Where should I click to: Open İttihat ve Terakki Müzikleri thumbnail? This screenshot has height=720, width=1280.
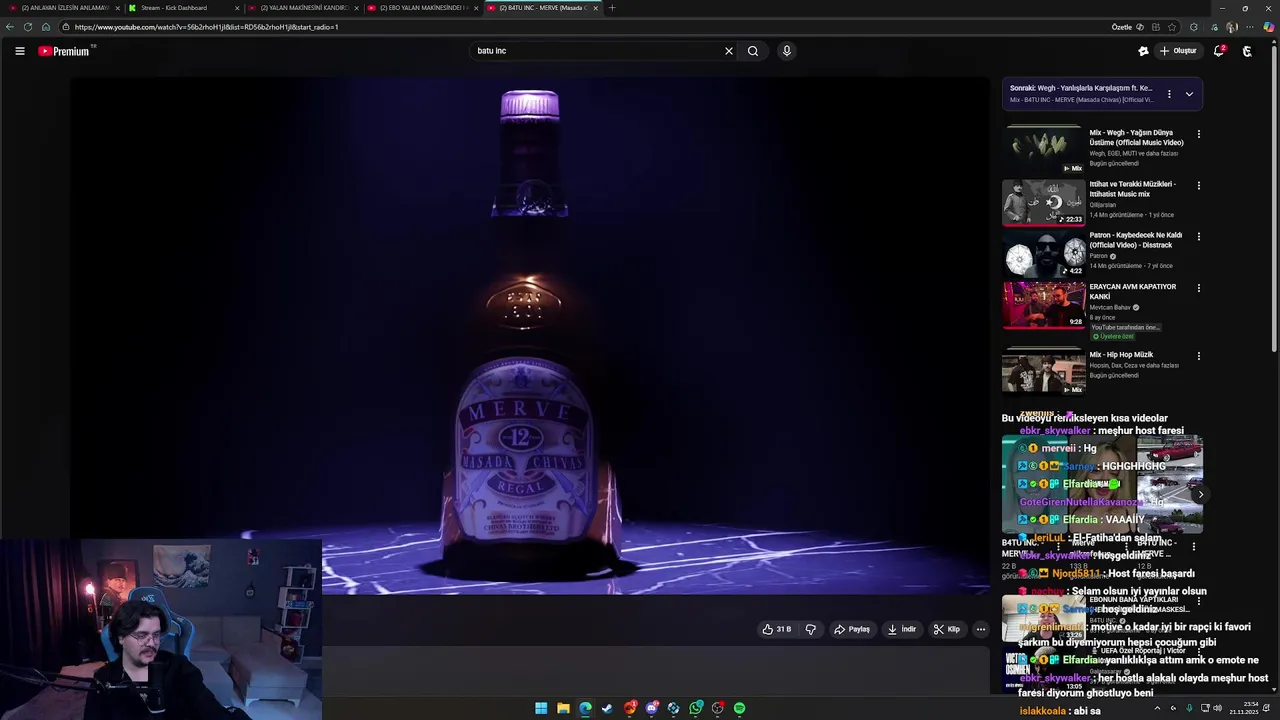coord(1043,202)
